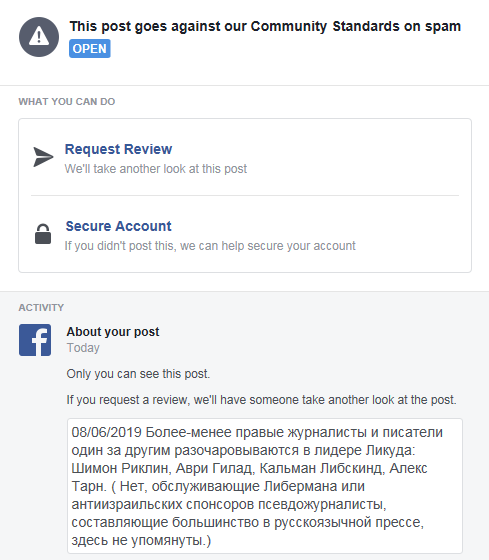Click the About your post title
Image resolution: width=489 pixels, height=560 pixels.
pyautogui.click(x=113, y=332)
